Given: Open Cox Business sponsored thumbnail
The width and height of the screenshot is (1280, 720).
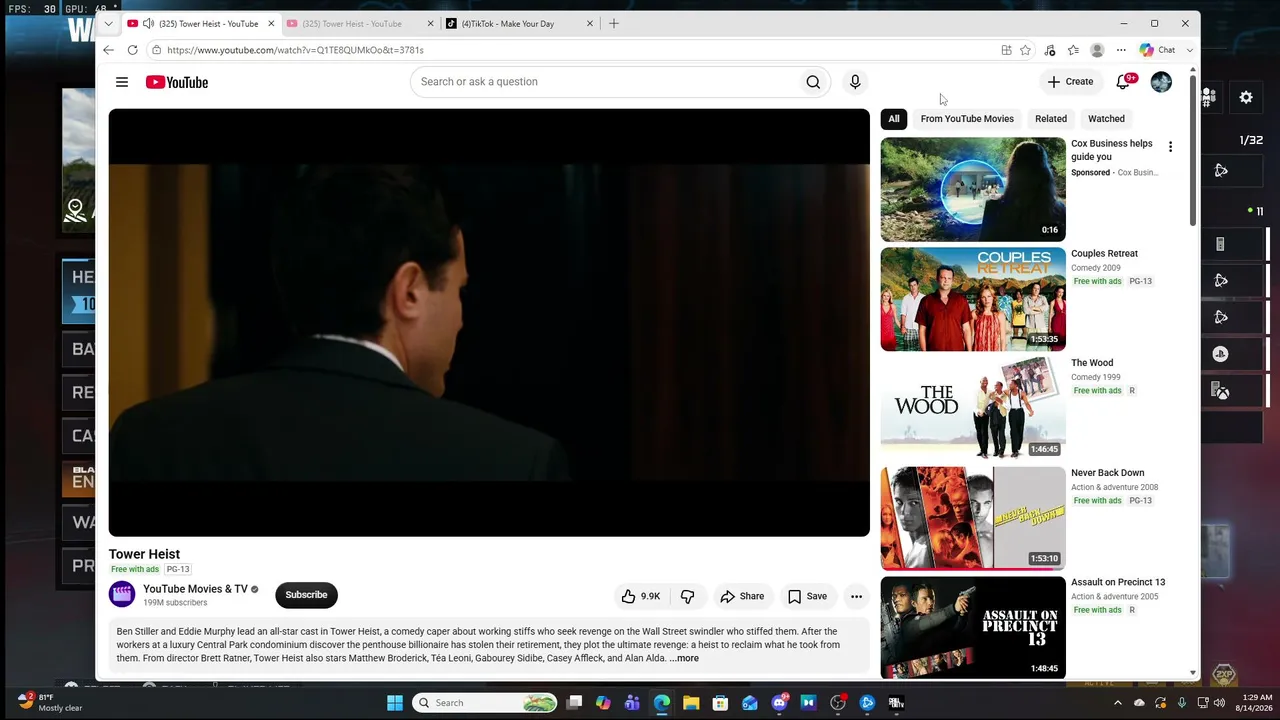Looking at the screenshot, I should pos(973,190).
